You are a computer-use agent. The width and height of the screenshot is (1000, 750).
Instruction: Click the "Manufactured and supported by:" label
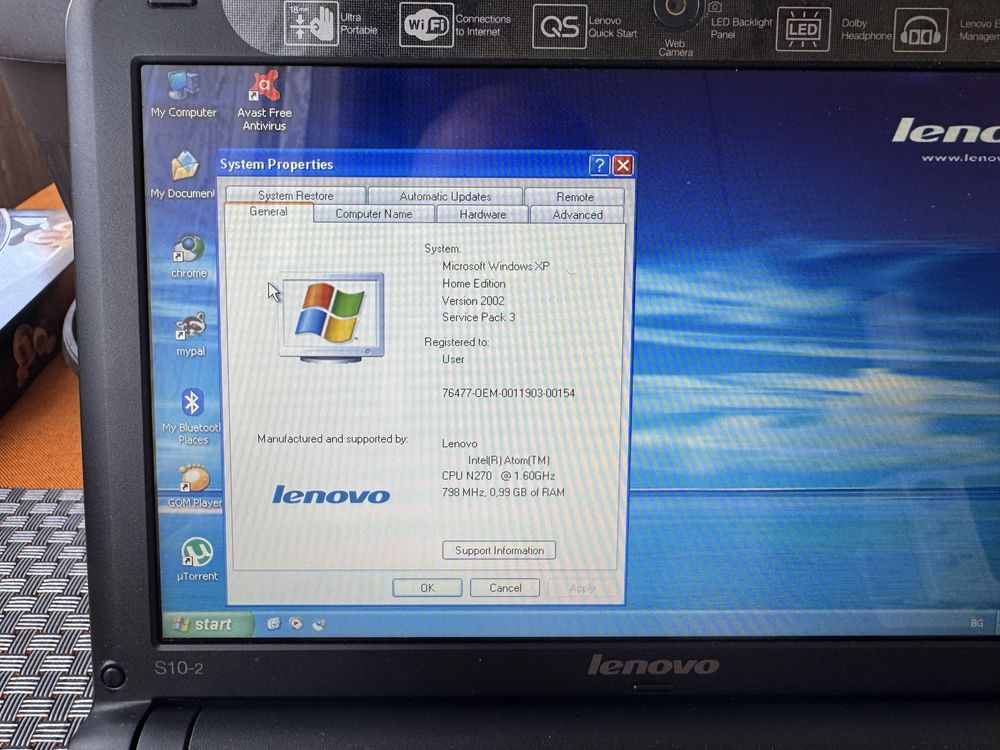332,439
